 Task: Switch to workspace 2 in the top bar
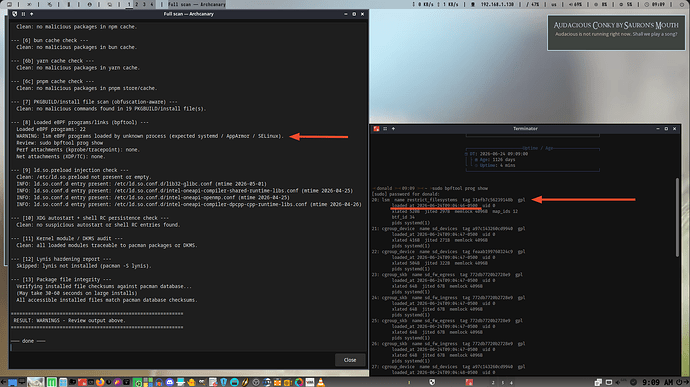coord(136,4)
